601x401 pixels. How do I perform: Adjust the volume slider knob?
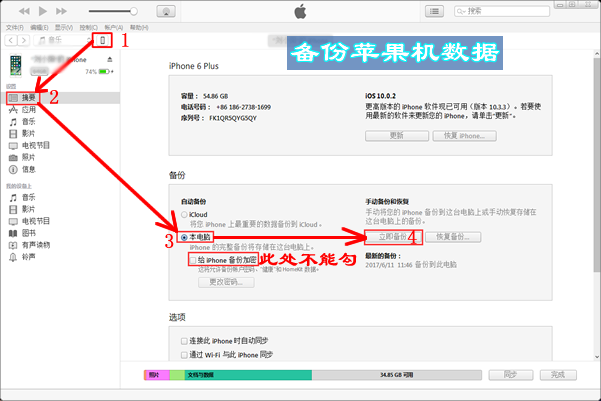click(133, 11)
